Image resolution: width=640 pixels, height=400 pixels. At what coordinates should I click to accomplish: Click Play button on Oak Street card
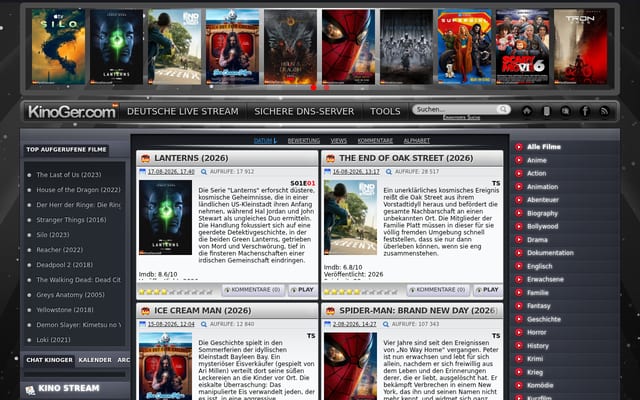pyautogui.click(x=487, y=290)
